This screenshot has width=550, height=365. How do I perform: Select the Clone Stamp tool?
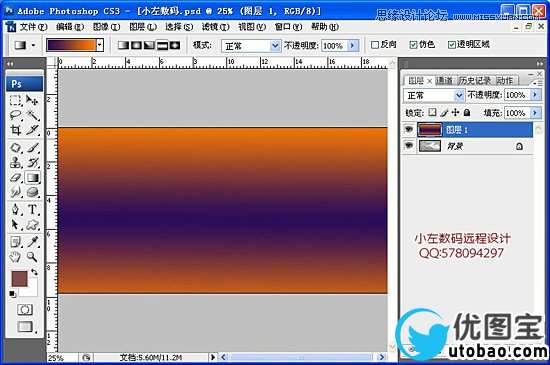tap(15, 162)
